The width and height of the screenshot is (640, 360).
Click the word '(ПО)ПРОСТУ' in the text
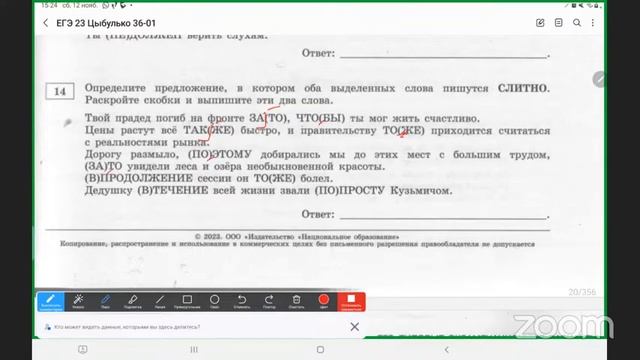(x=350, y=191)
